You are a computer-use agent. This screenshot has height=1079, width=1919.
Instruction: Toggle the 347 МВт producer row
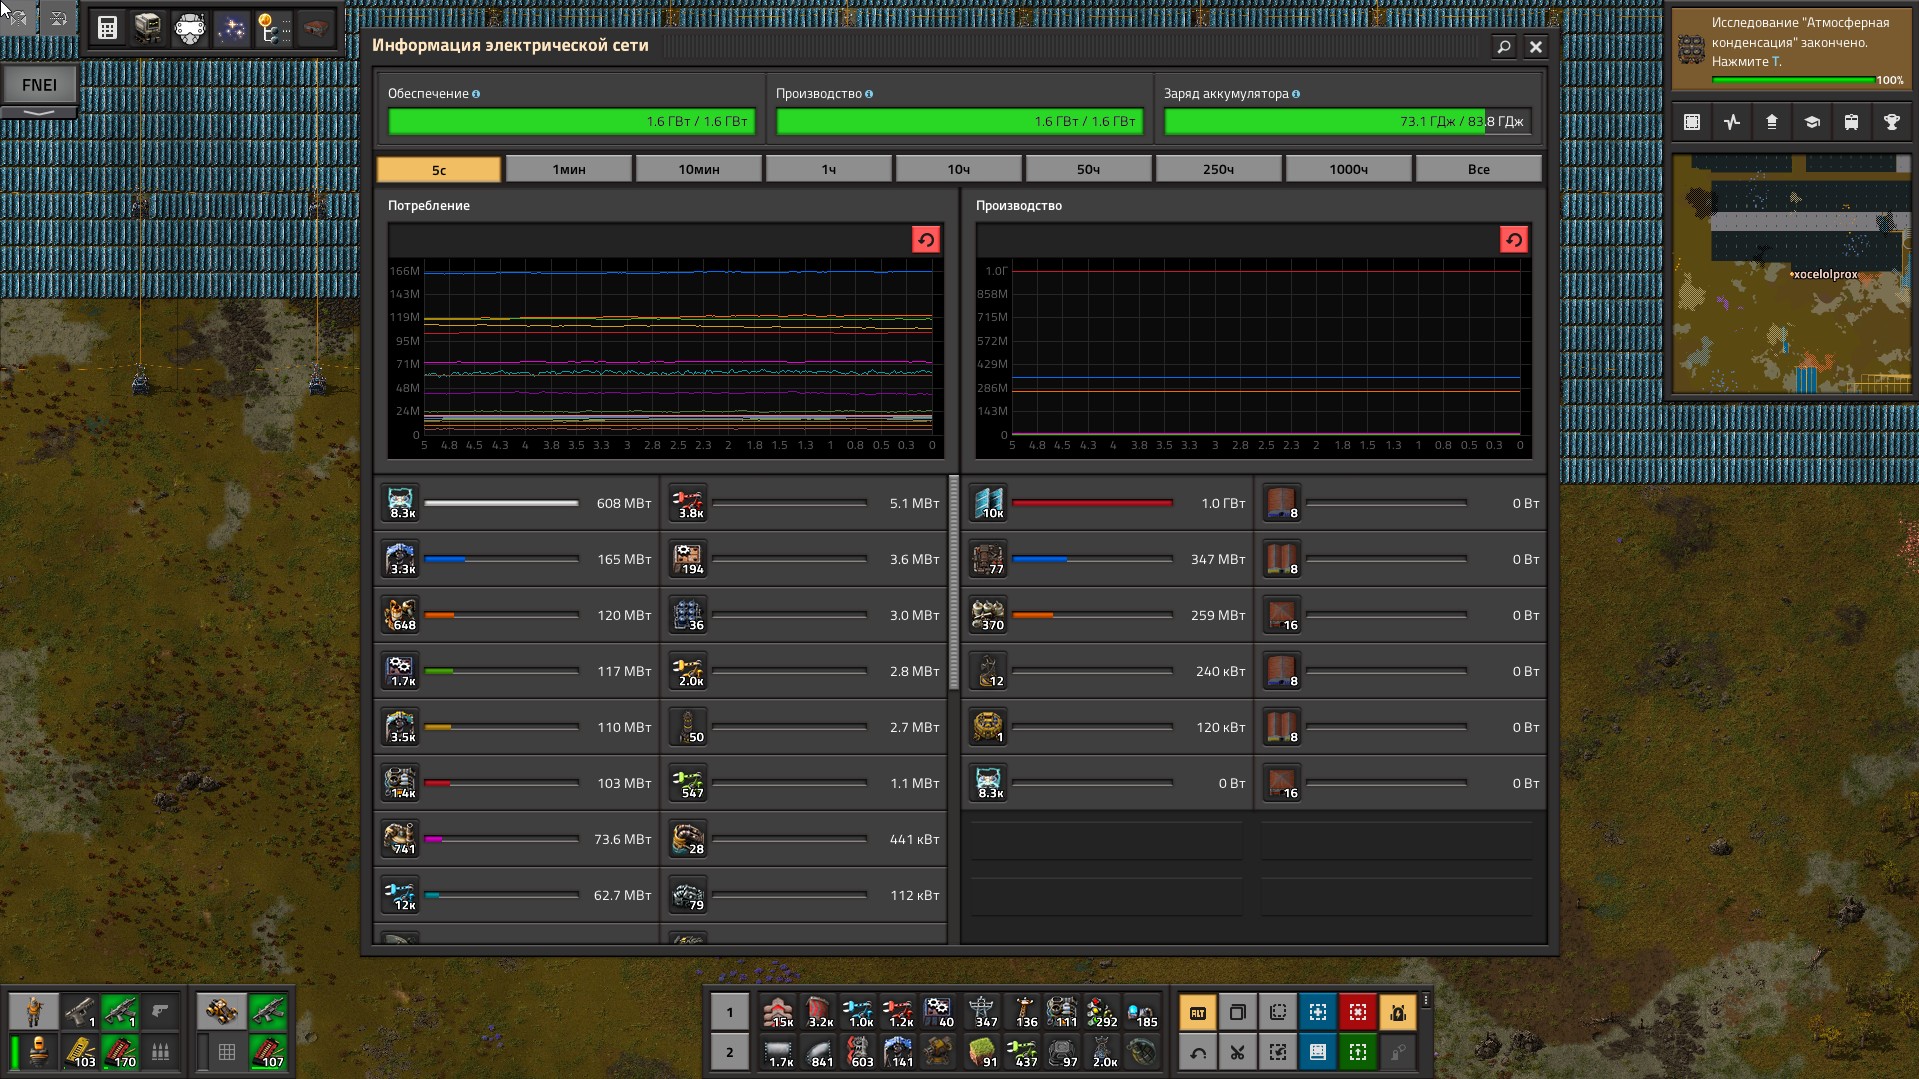click(1108, 559)
